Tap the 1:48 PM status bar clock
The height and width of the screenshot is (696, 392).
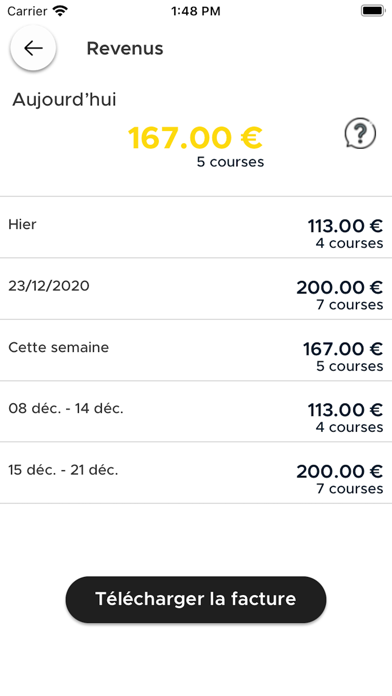[196, 11]
